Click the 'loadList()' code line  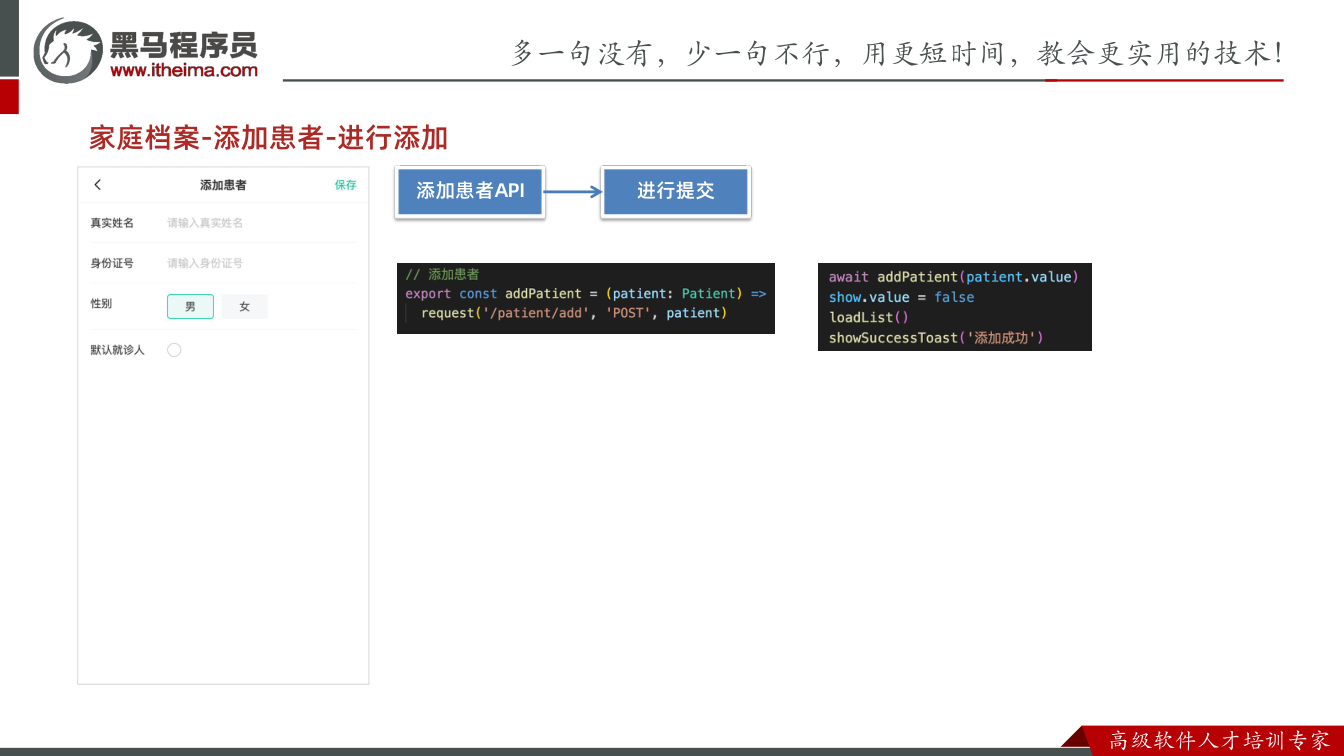tap(869, 318)
